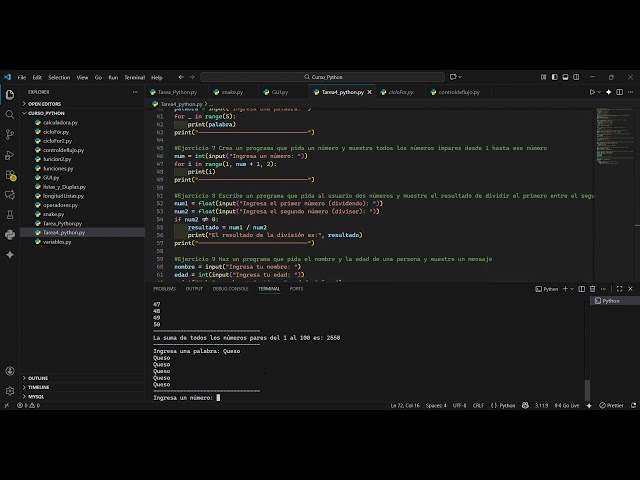The height and width of the screenshot is (480, 640).
Task: Go forward with the navigation arrow
Action: 192,77
